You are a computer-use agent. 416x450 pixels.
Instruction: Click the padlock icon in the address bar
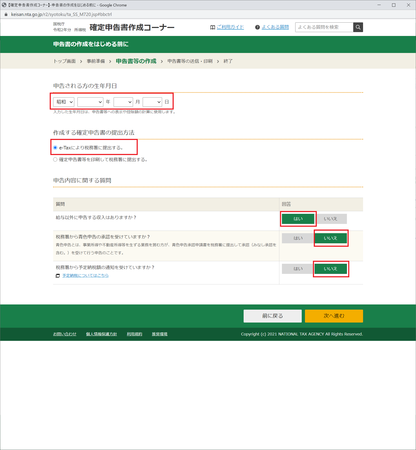tap(6, 14)
